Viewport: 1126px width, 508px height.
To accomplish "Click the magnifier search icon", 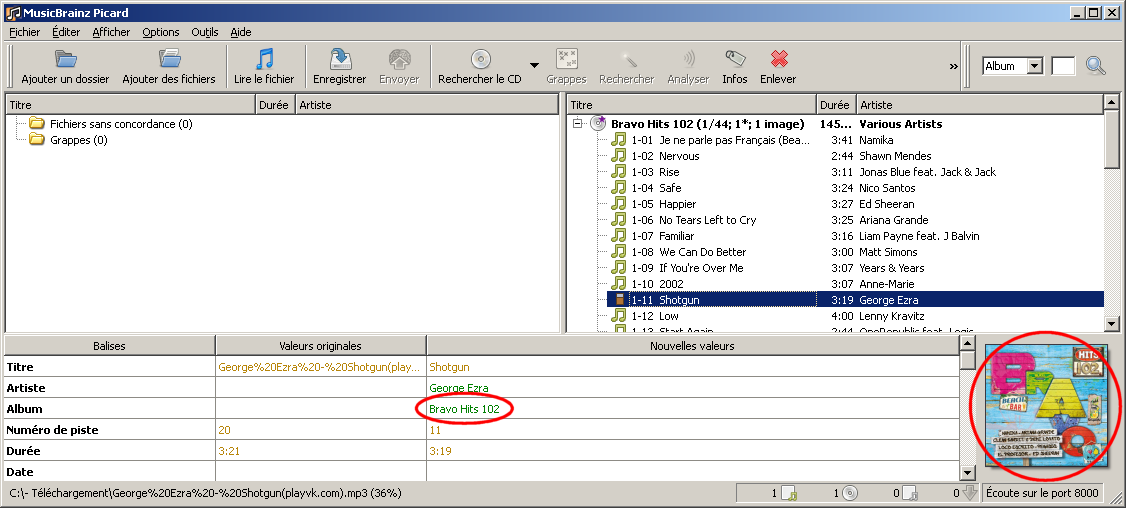I will [1096, 65].
